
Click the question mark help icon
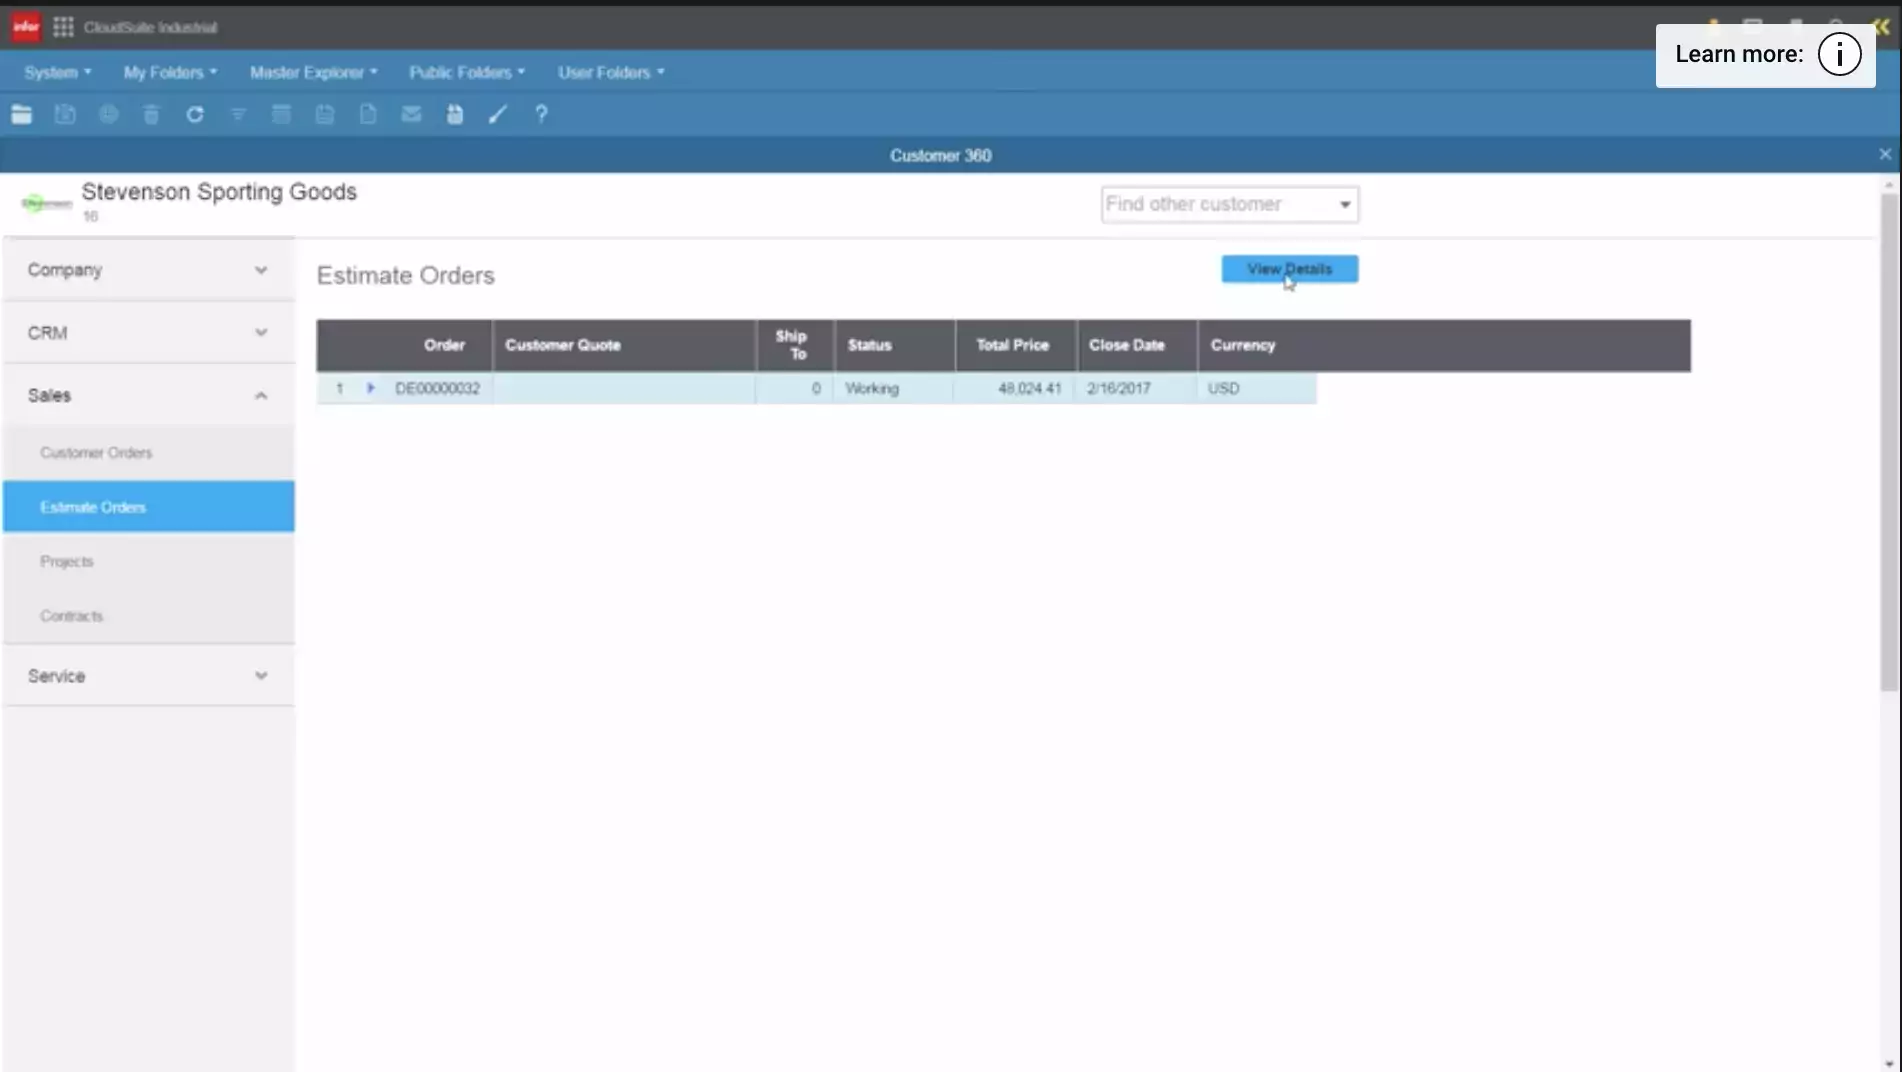[541, 114]
